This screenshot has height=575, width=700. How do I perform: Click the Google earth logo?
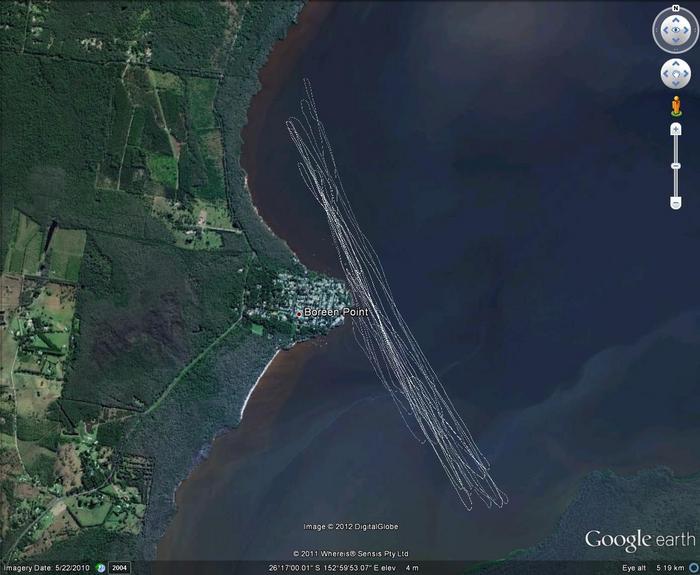pyautogui.click(x=639, y=540)
